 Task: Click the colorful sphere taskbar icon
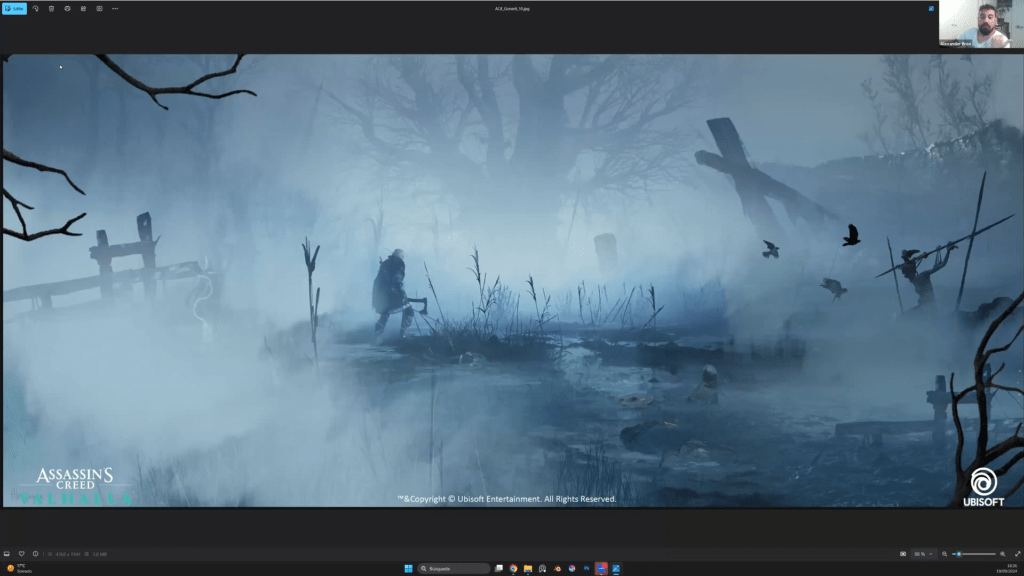coord(571,568)
